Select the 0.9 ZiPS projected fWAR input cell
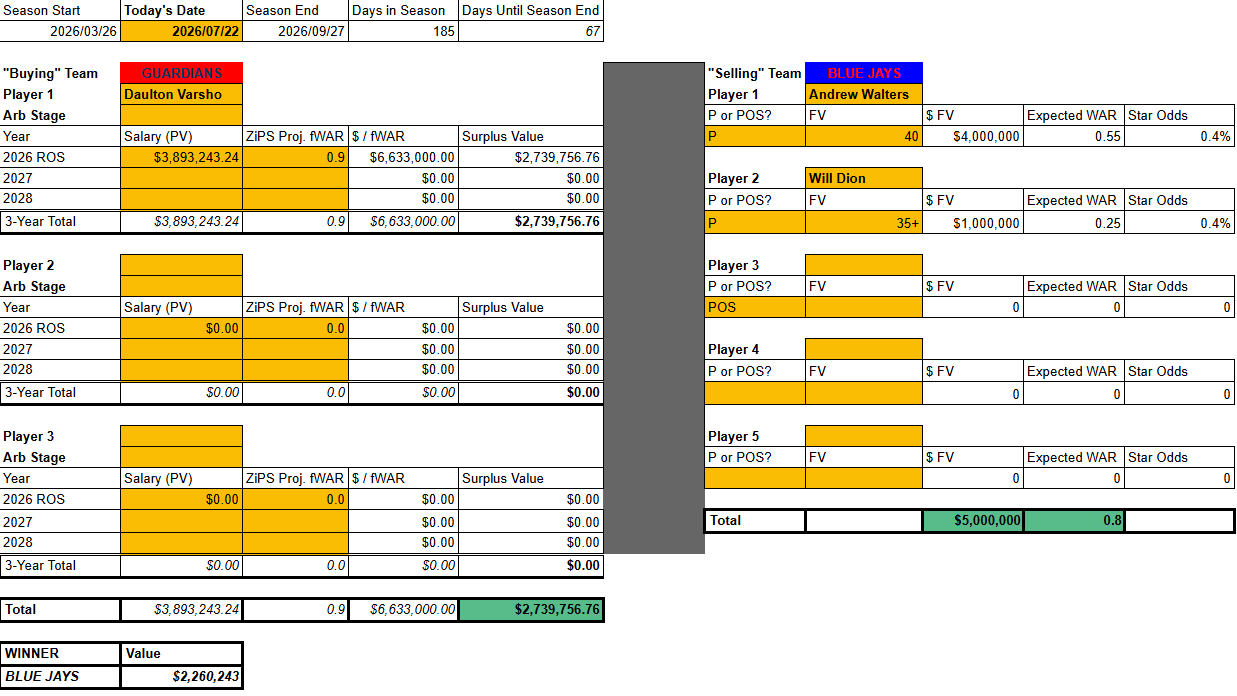The image size is (1237, 696). (x=296, y=157)
